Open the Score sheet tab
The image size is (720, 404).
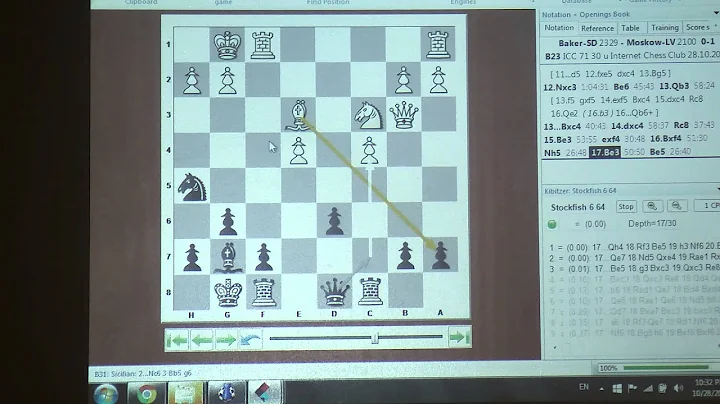(x=698, y=28)
